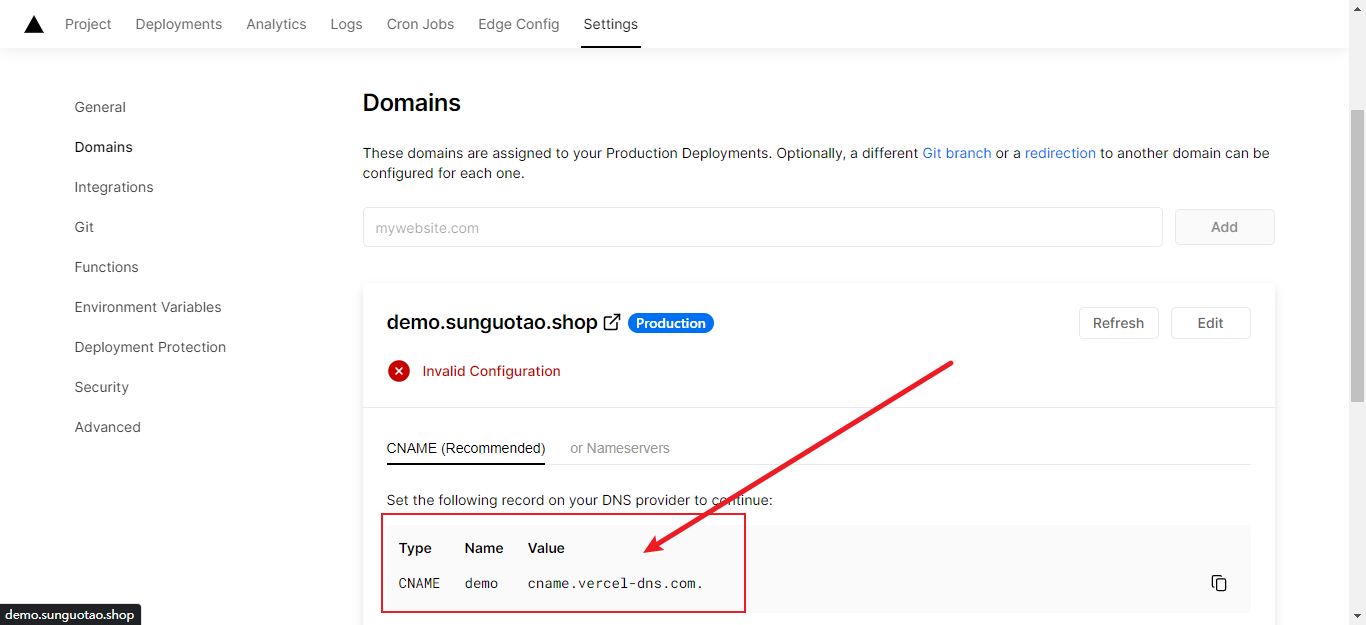1366x625 pixels.
Task: Open the Edge Config tab
Action: [518, 24]
